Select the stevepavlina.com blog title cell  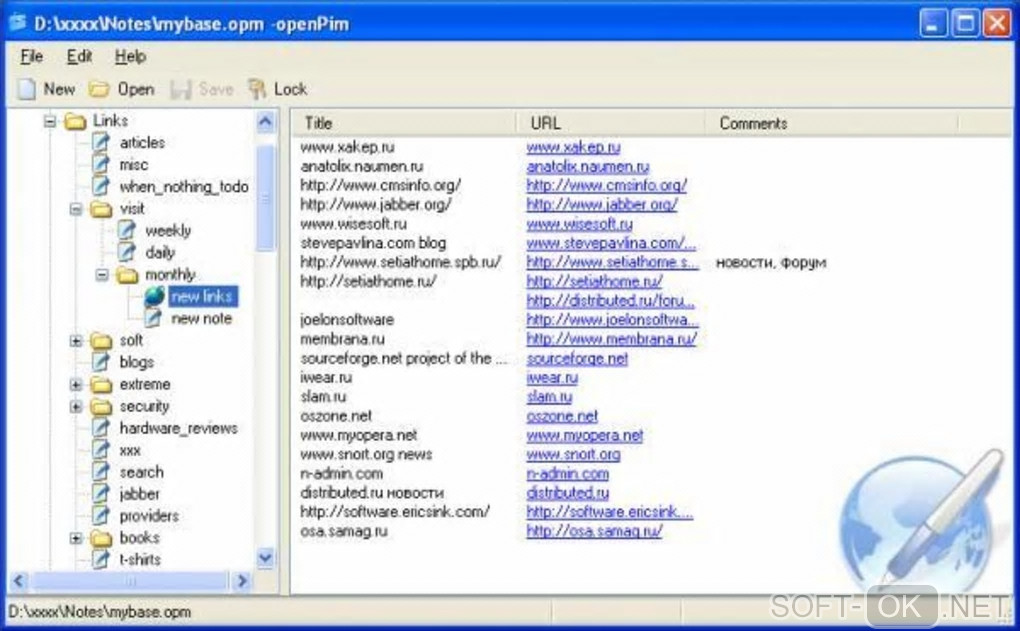click(x=373, y=243)
